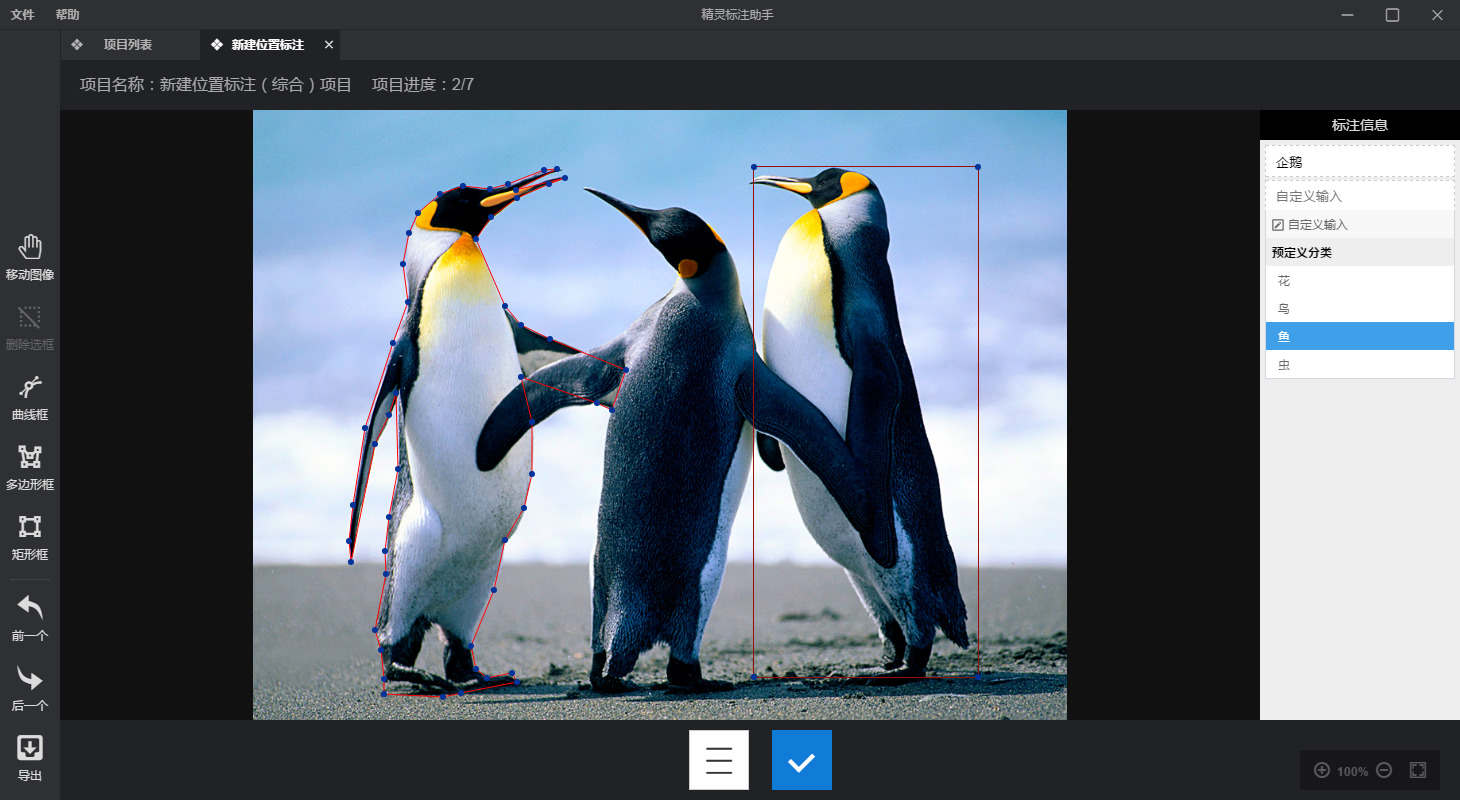Go to previous image with 前一个
Image resolution: width=1460 pixels, height=800 pixels.
[x=30, y=617]
